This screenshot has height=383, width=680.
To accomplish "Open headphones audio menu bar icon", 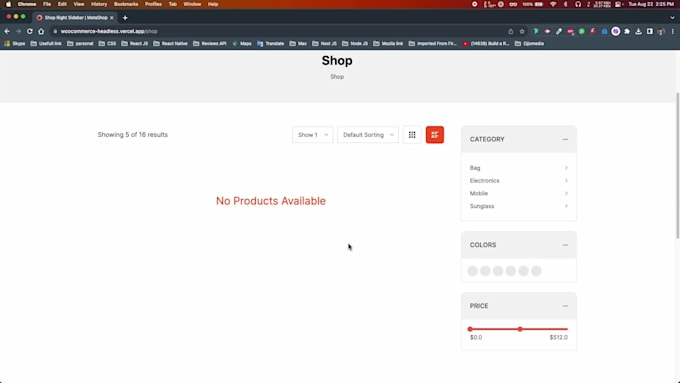I will (578, 4).
